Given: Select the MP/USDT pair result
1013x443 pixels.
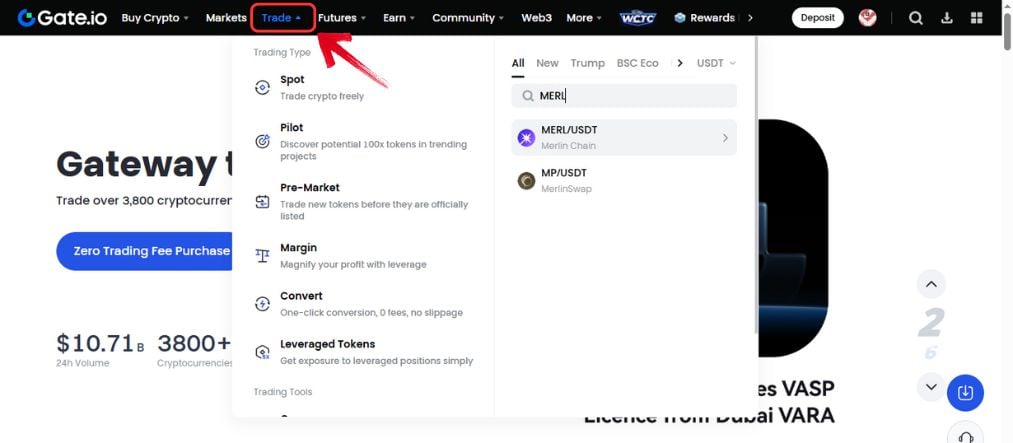Looking at the screenshot, I should click(623, 181).
